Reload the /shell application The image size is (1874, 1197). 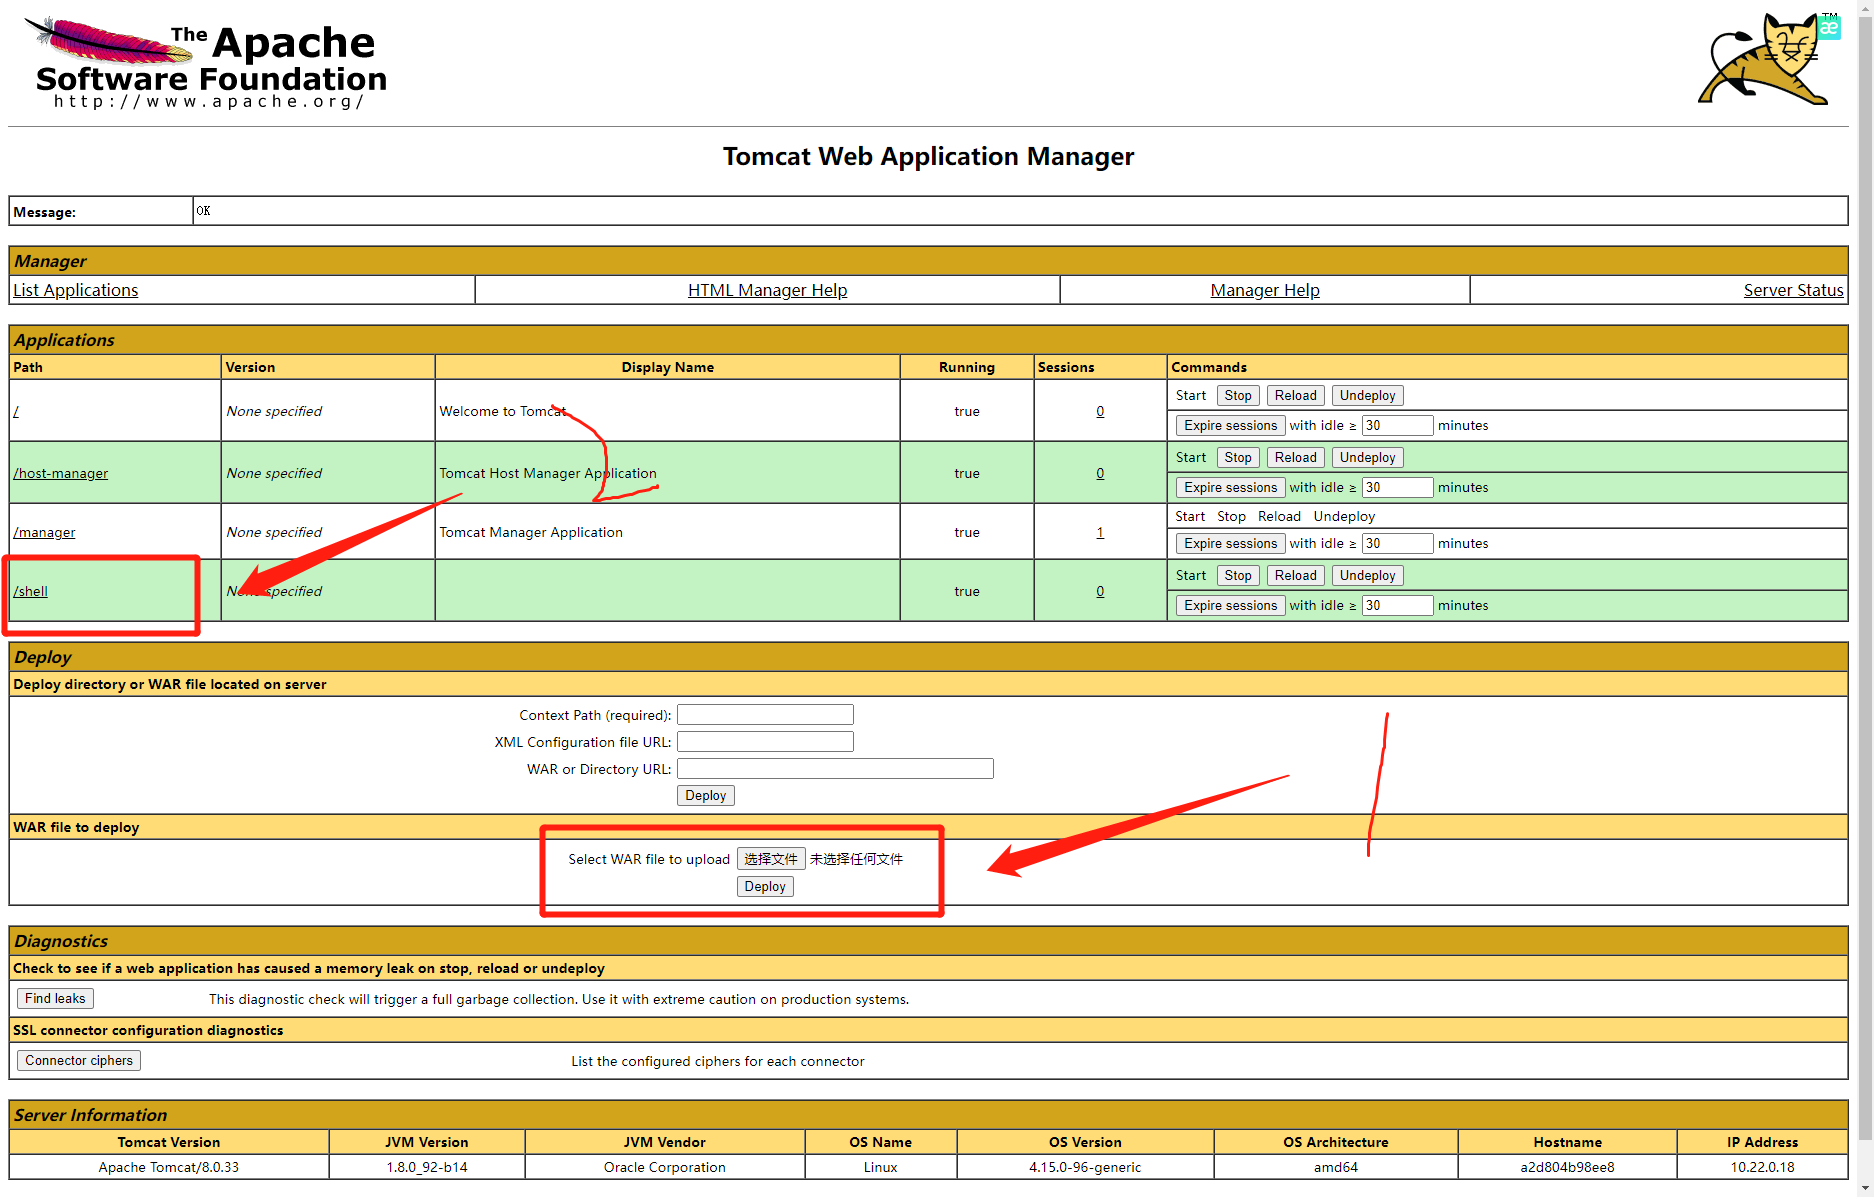coord(1296,576)
